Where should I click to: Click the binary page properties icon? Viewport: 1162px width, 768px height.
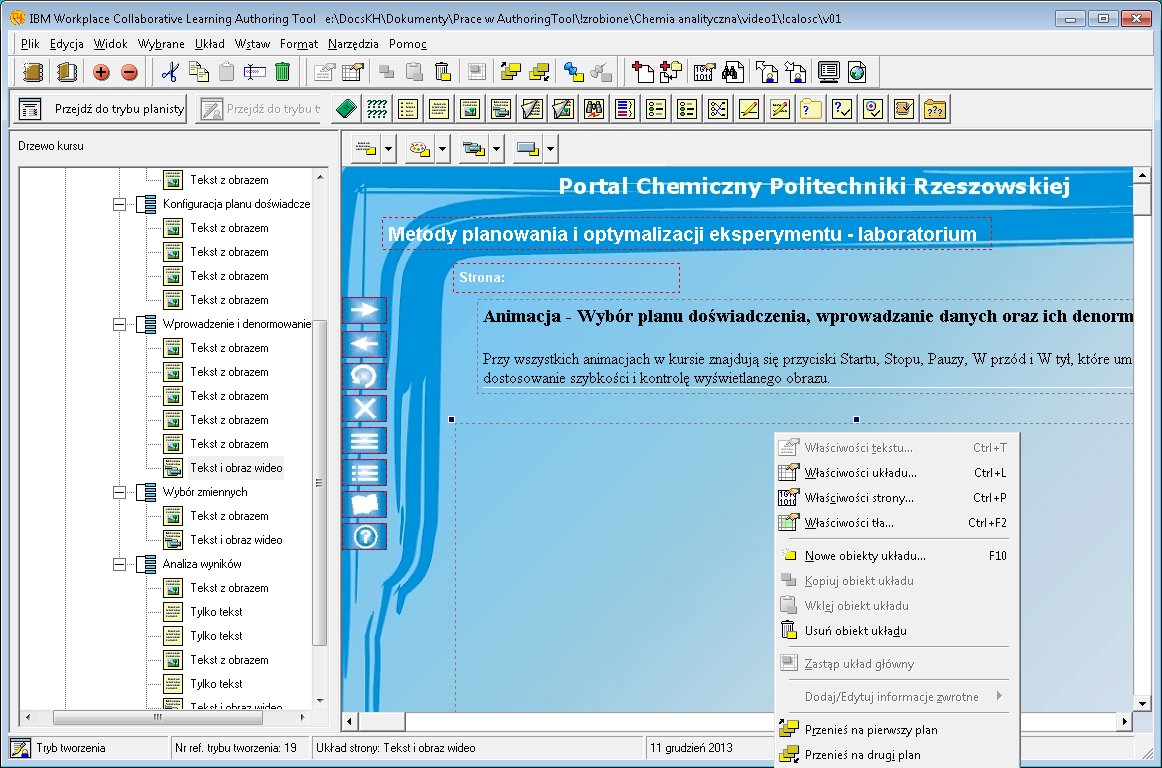[x=704, y=72]
